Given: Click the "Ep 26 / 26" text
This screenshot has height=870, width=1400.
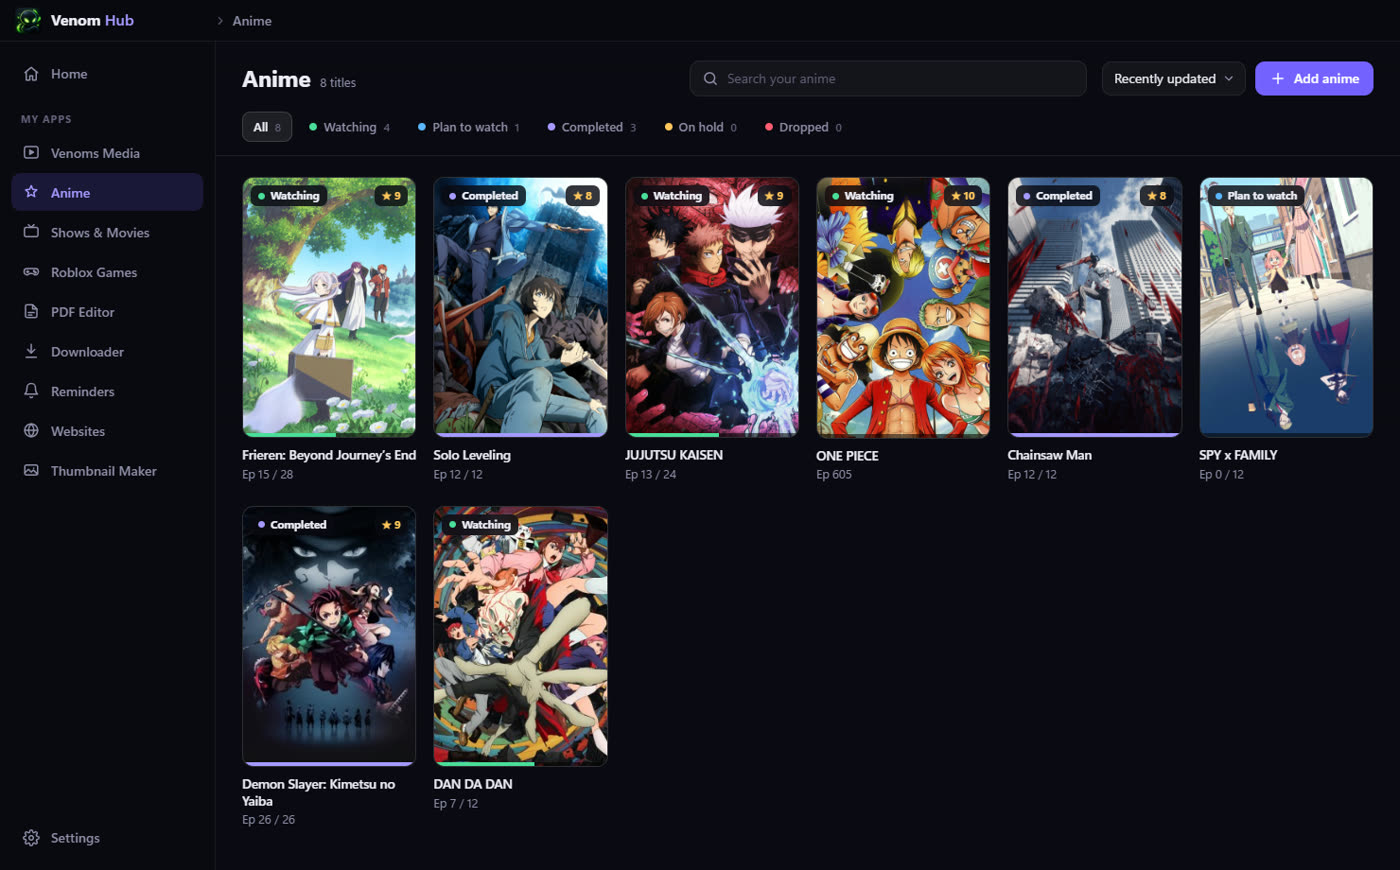Looking at the screenshot, I should pyautogui.click(x=268, y=820).
